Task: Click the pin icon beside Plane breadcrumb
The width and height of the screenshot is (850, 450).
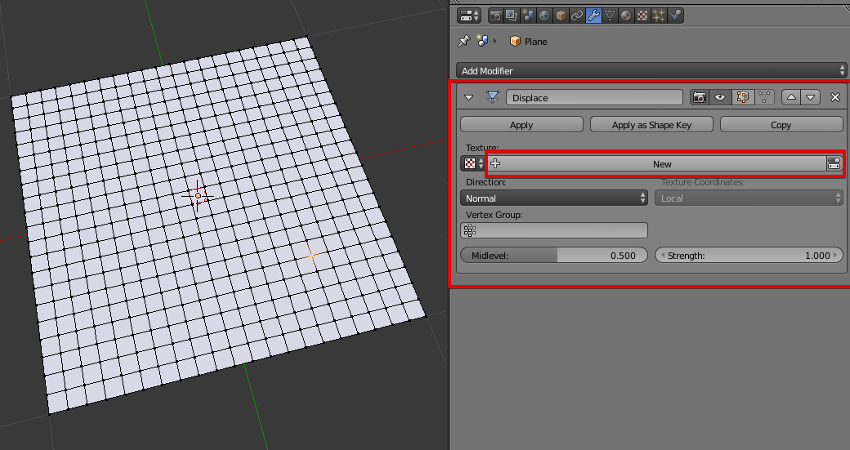Action: pos(464,42)
